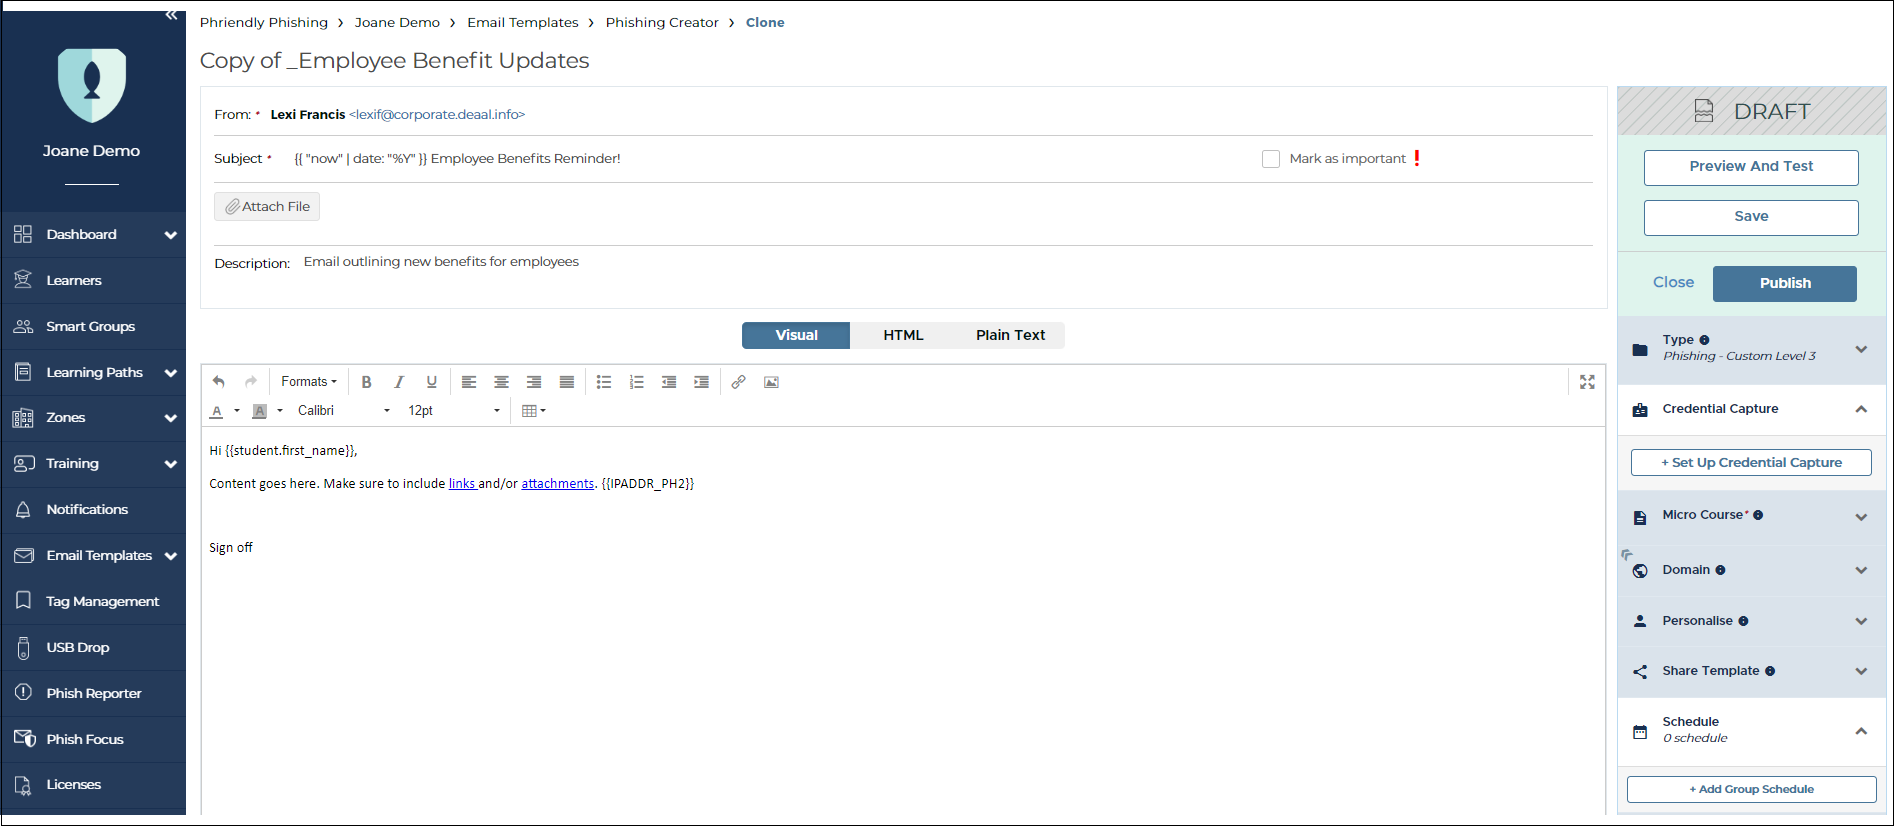This screenshot has height=830, width=1898.
Task: Undo the last edit in the editor
Action: [x=219, y=382]
